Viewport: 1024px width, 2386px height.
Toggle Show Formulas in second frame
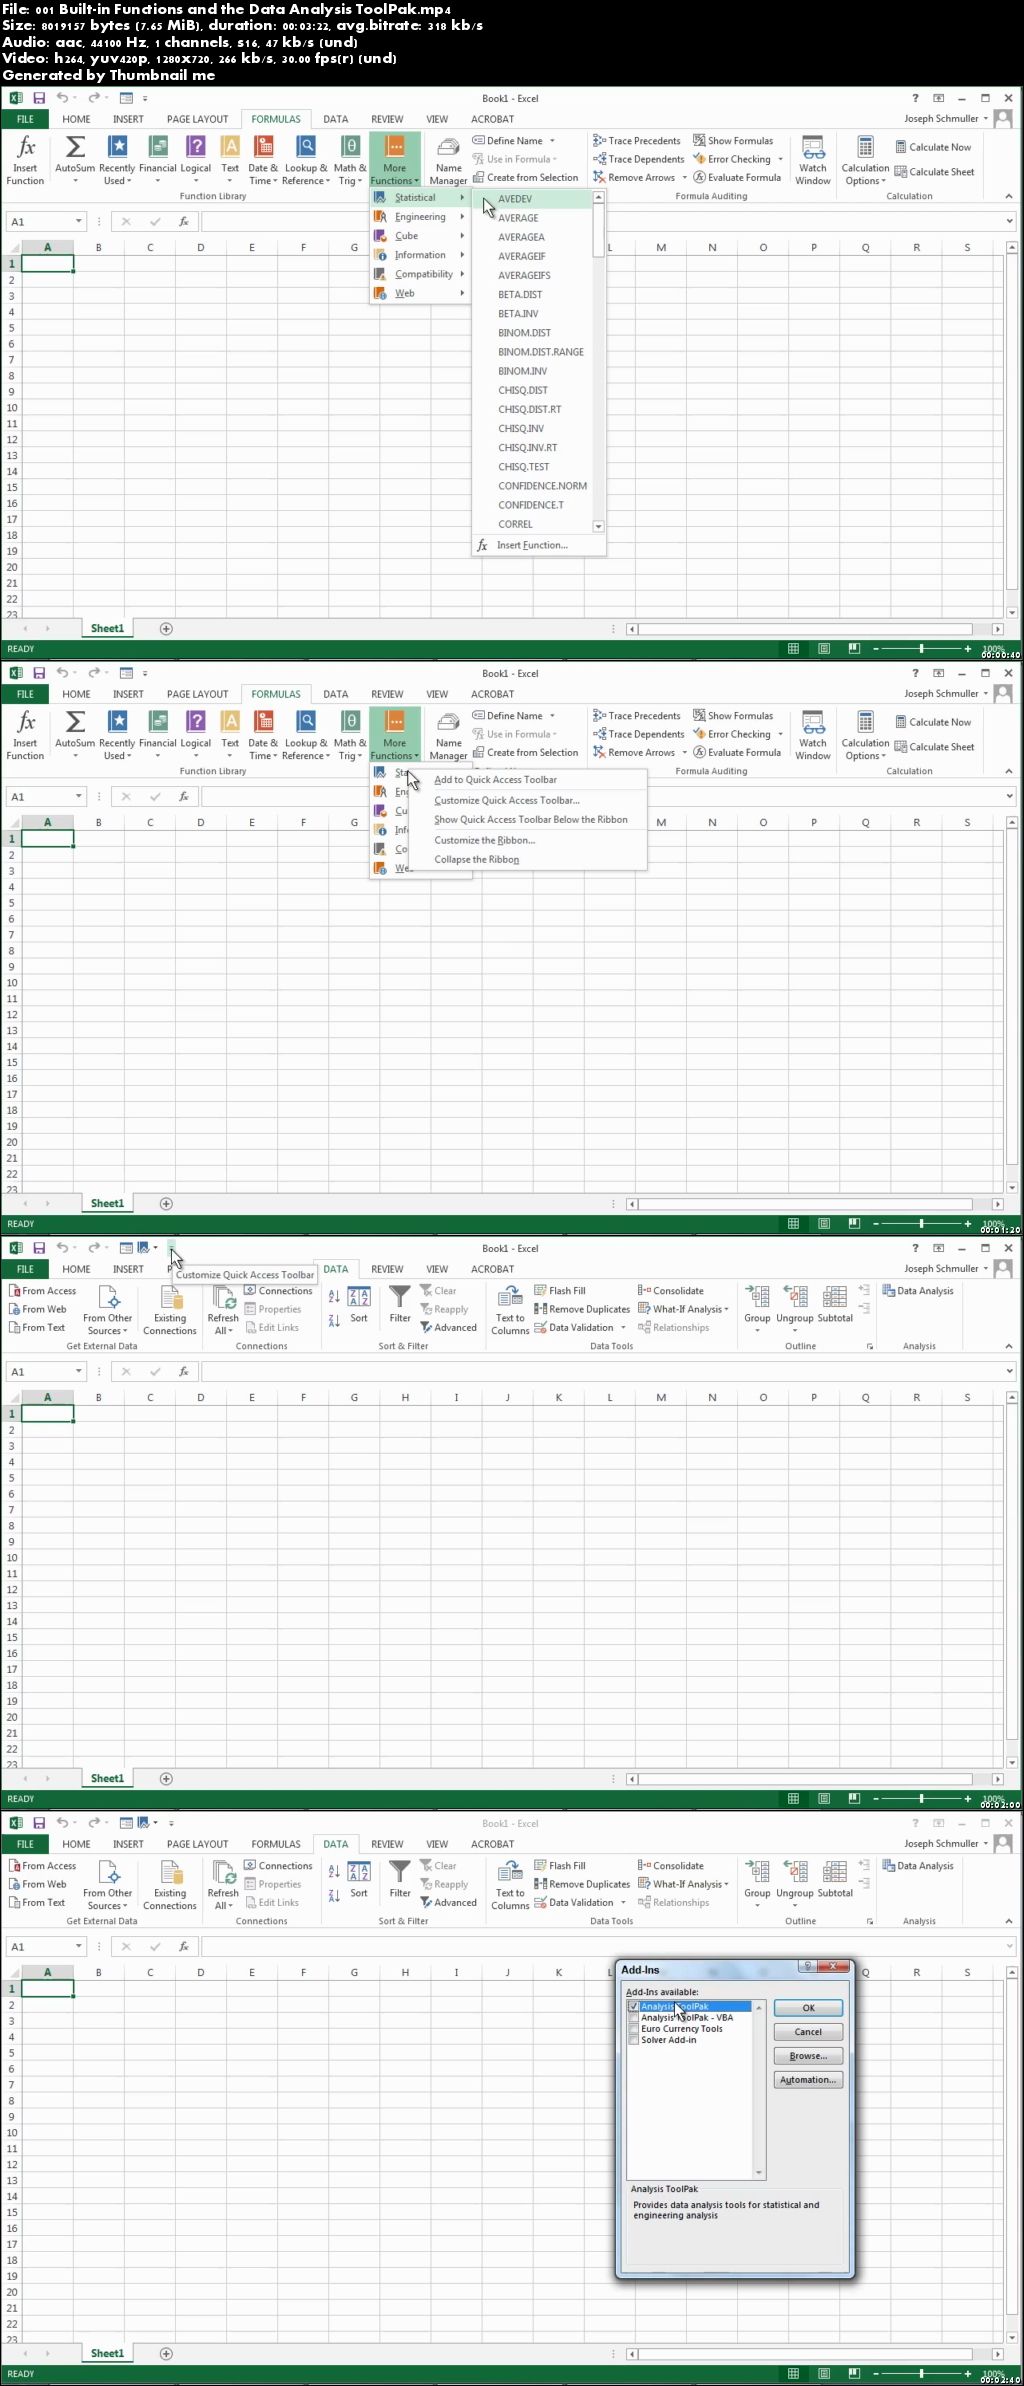coord(733,716)
